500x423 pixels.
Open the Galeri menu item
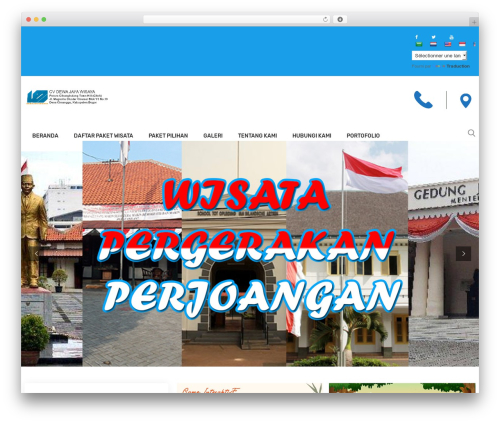(213, 136)
